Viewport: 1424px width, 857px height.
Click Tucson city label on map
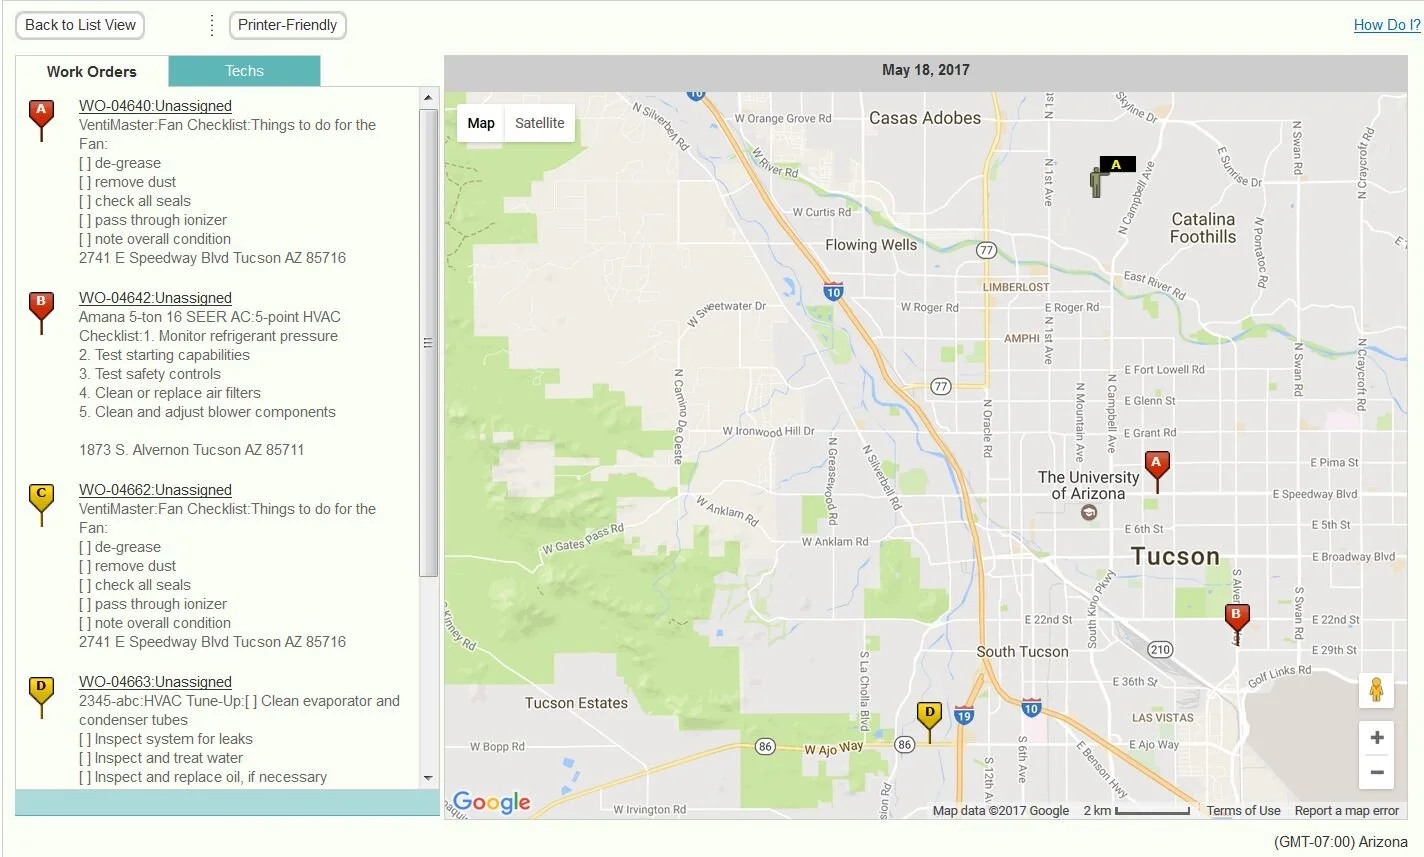[1175, 557]
